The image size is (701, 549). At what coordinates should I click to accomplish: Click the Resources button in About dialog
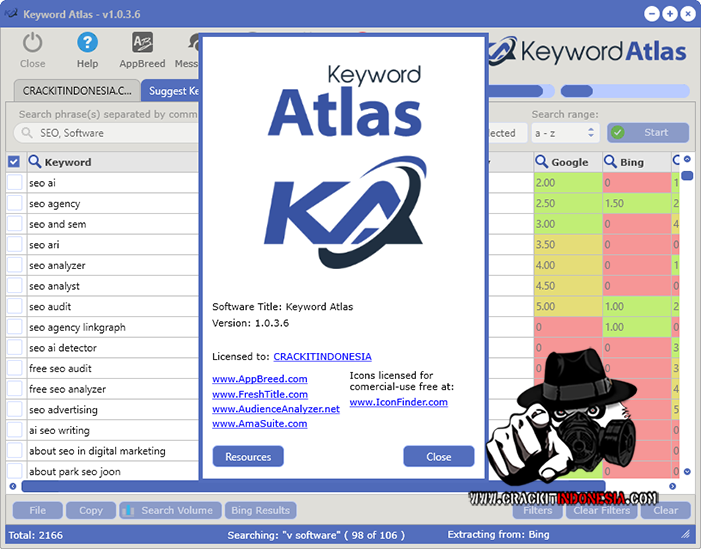pyautogui.click(x=248, y=457)
